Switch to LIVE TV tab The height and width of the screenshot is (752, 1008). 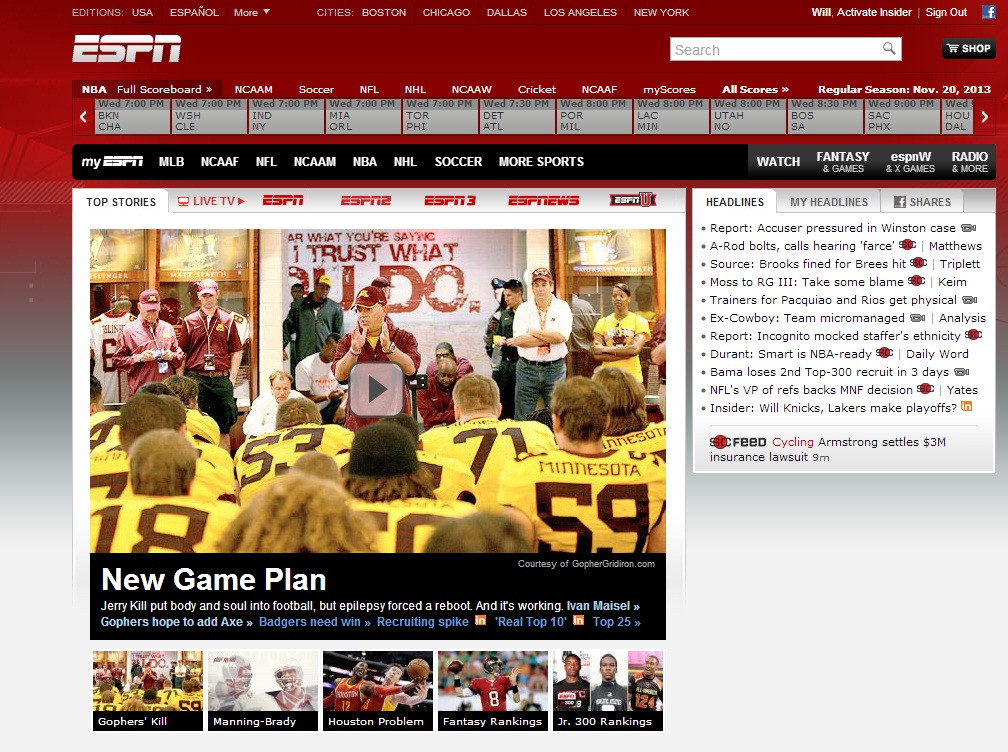pos(211,201)
